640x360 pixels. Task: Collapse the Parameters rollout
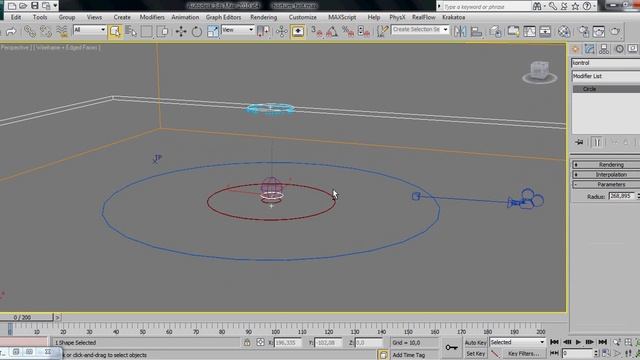point(606,184)
